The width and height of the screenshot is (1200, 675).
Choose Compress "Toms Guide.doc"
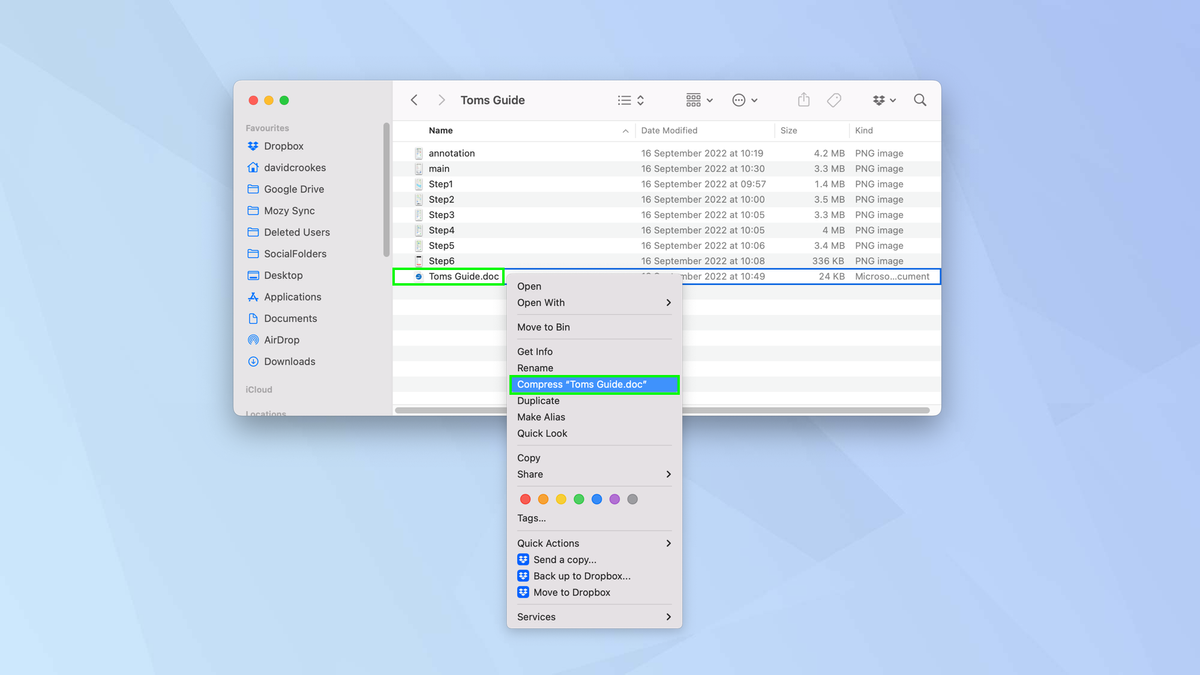coord(594,384)
